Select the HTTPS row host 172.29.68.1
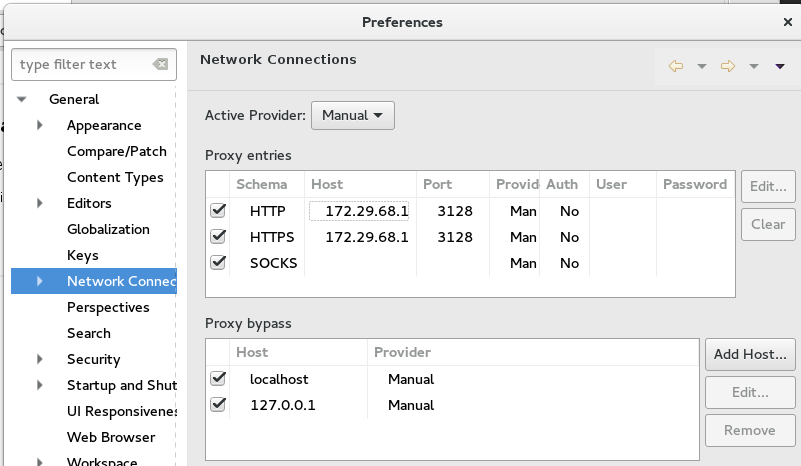 click(x=367, y=237)
